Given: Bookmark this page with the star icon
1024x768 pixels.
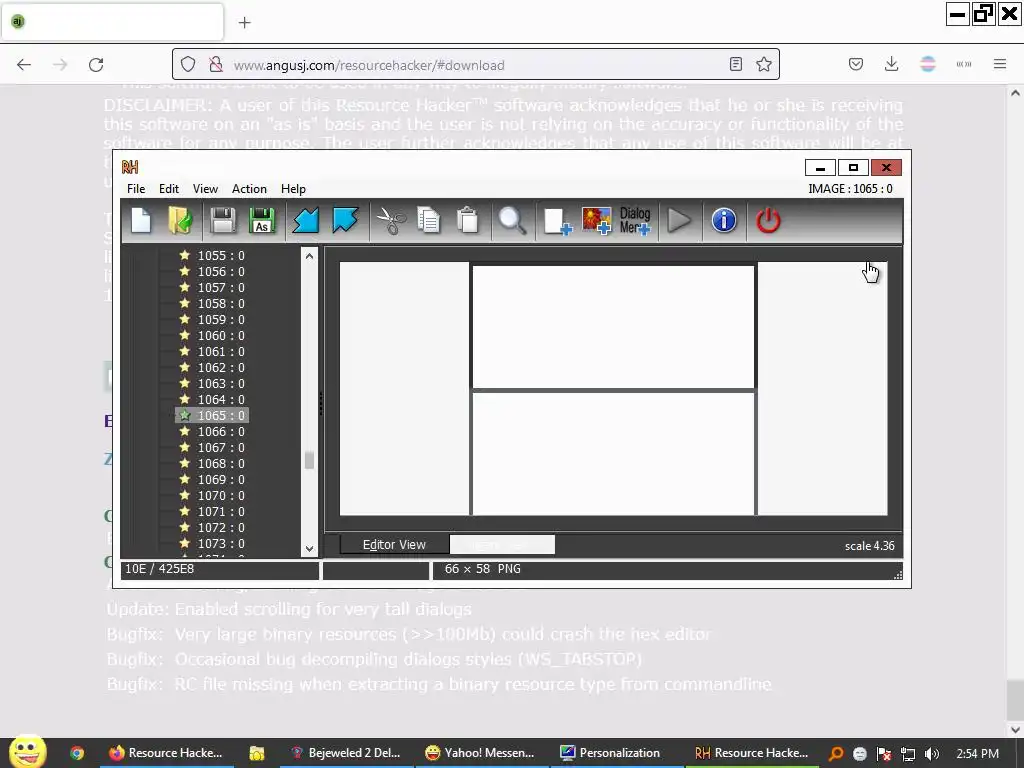Looking at the screenshot, I should point(763,64).
